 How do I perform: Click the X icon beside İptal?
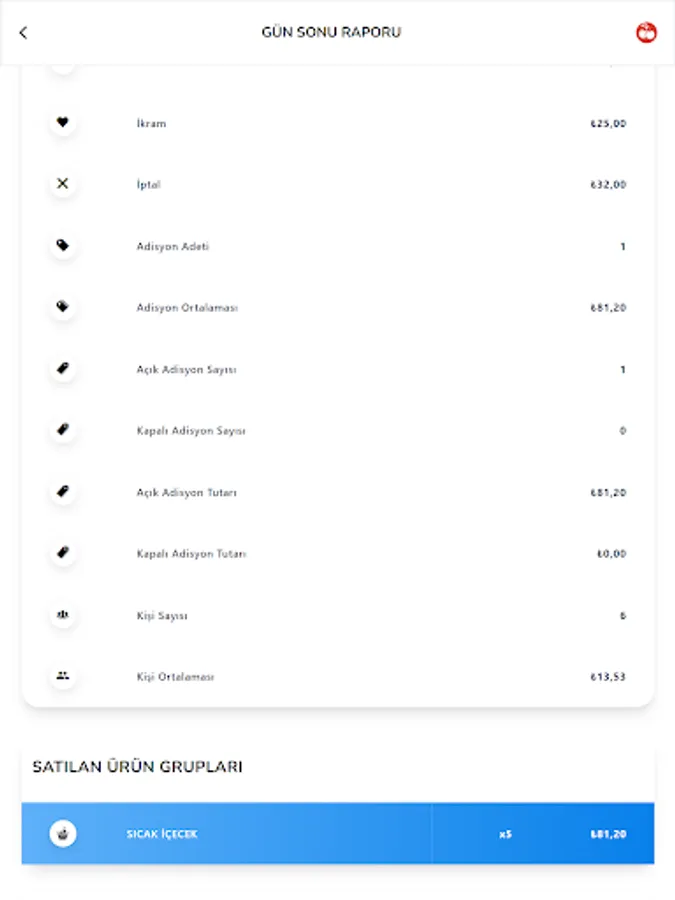pos(63,184)
